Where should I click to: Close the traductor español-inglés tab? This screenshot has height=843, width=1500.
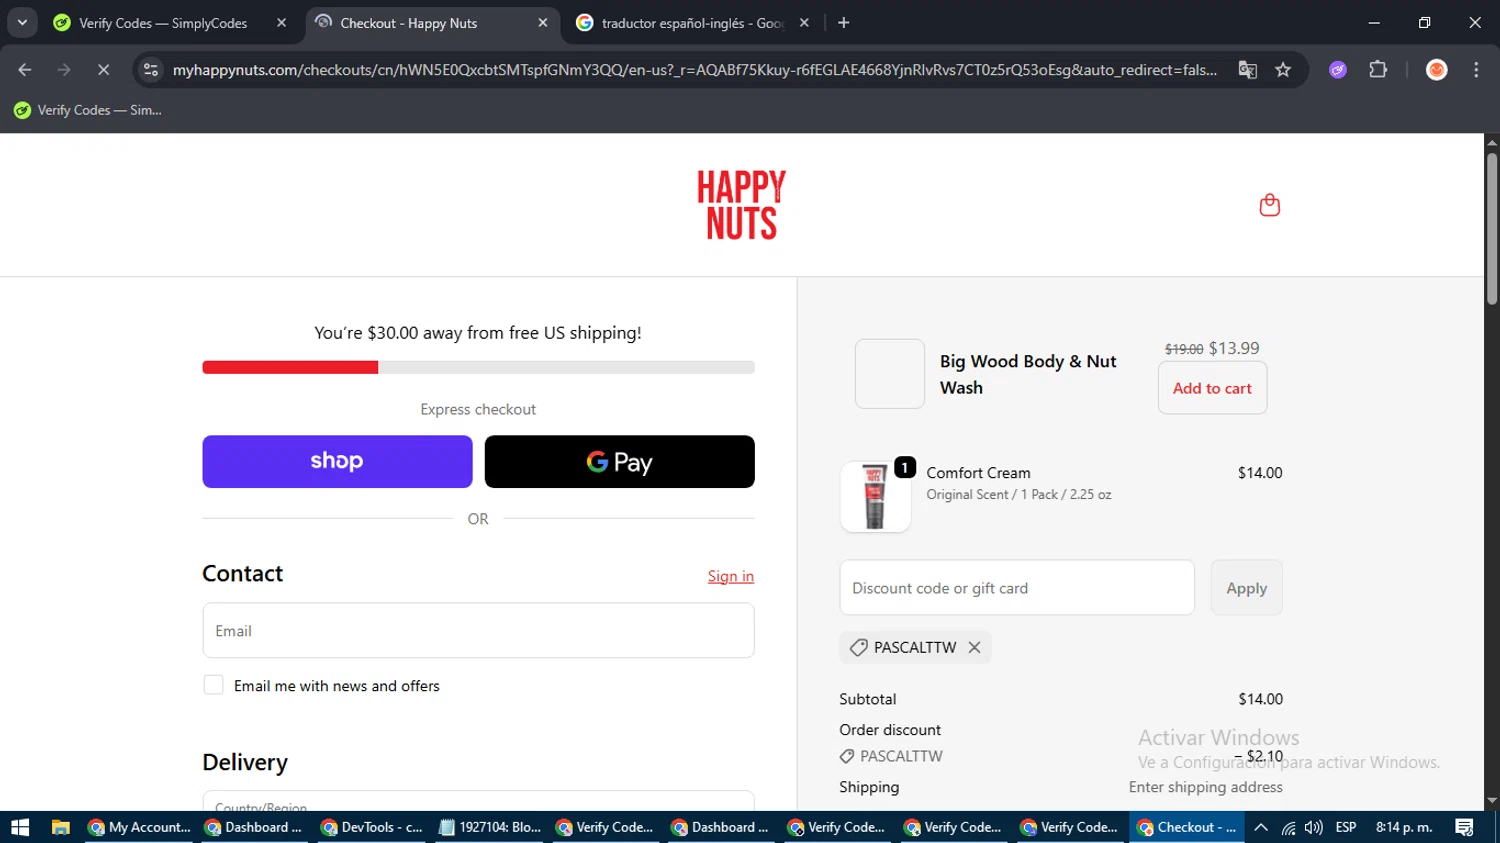(x=804, y=23)
